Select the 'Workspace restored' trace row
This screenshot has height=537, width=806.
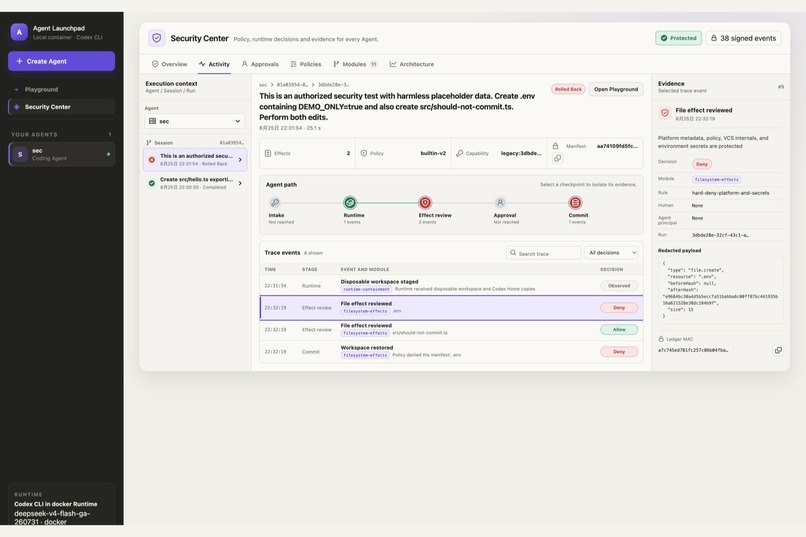[x=451, y=351]
